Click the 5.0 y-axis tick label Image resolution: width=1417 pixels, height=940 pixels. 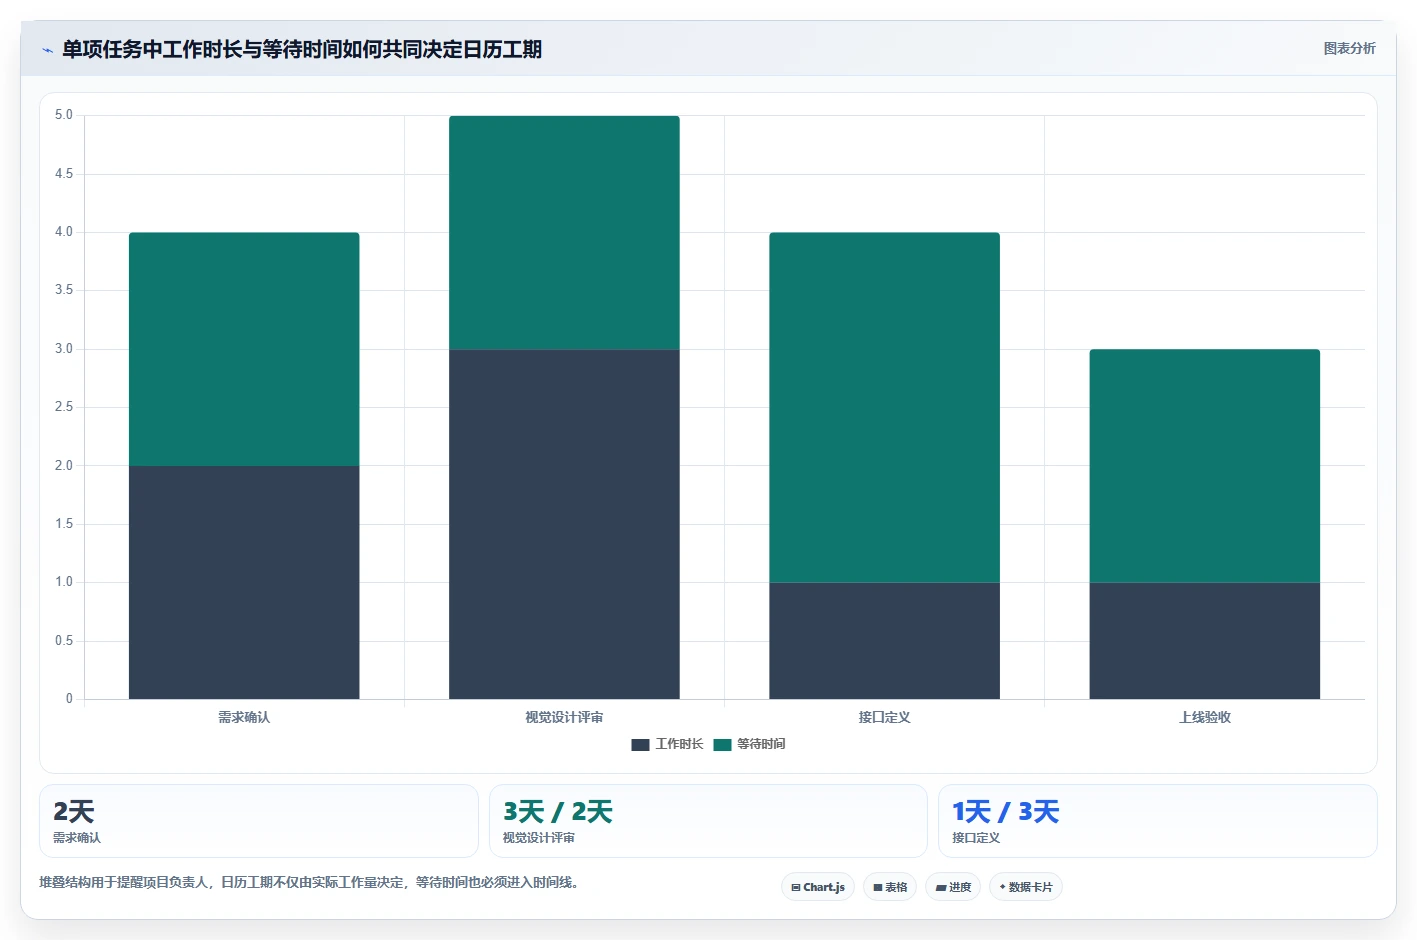click(x=64, y=115)
